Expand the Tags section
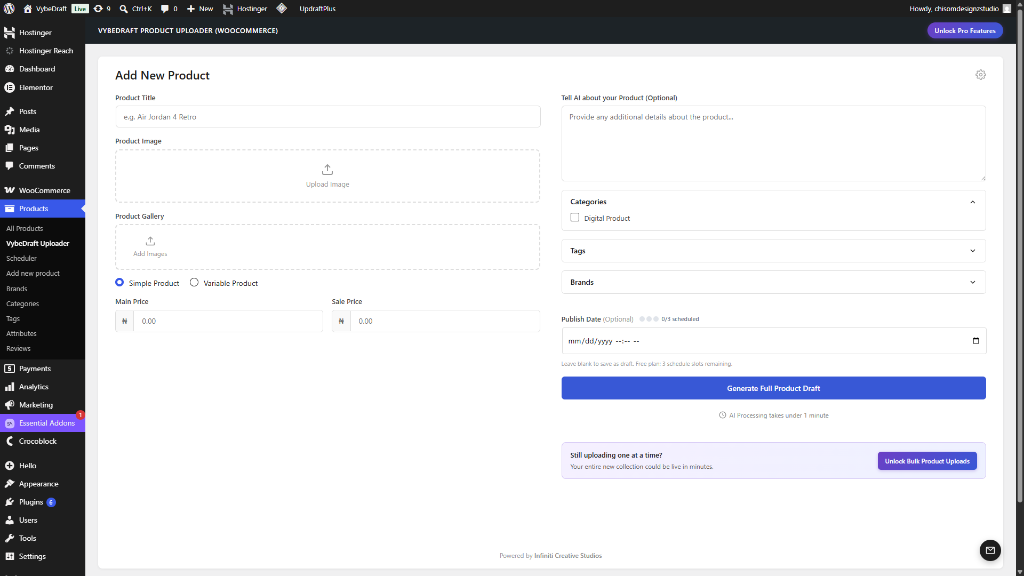The width and height of the screenshot is (1024, 576). [x=773, y=251]
